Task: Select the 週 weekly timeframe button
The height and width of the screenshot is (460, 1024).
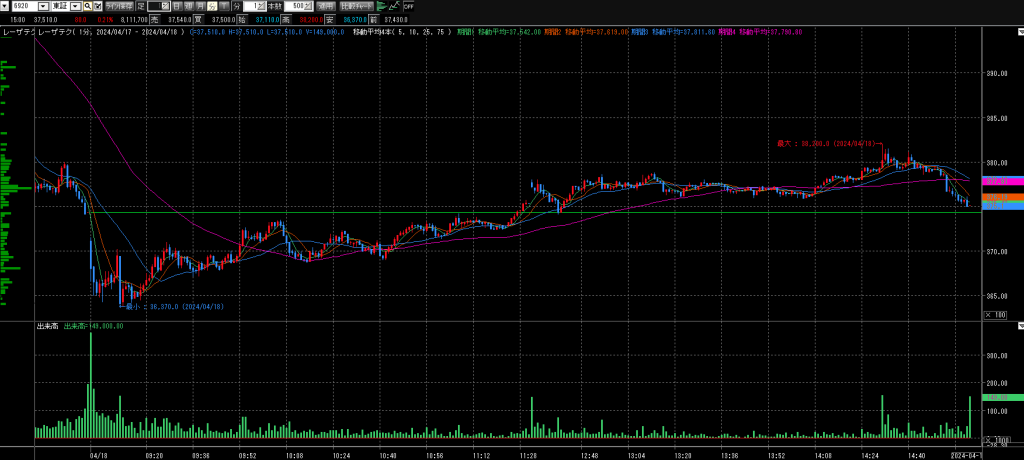Action: click(188, 6)
